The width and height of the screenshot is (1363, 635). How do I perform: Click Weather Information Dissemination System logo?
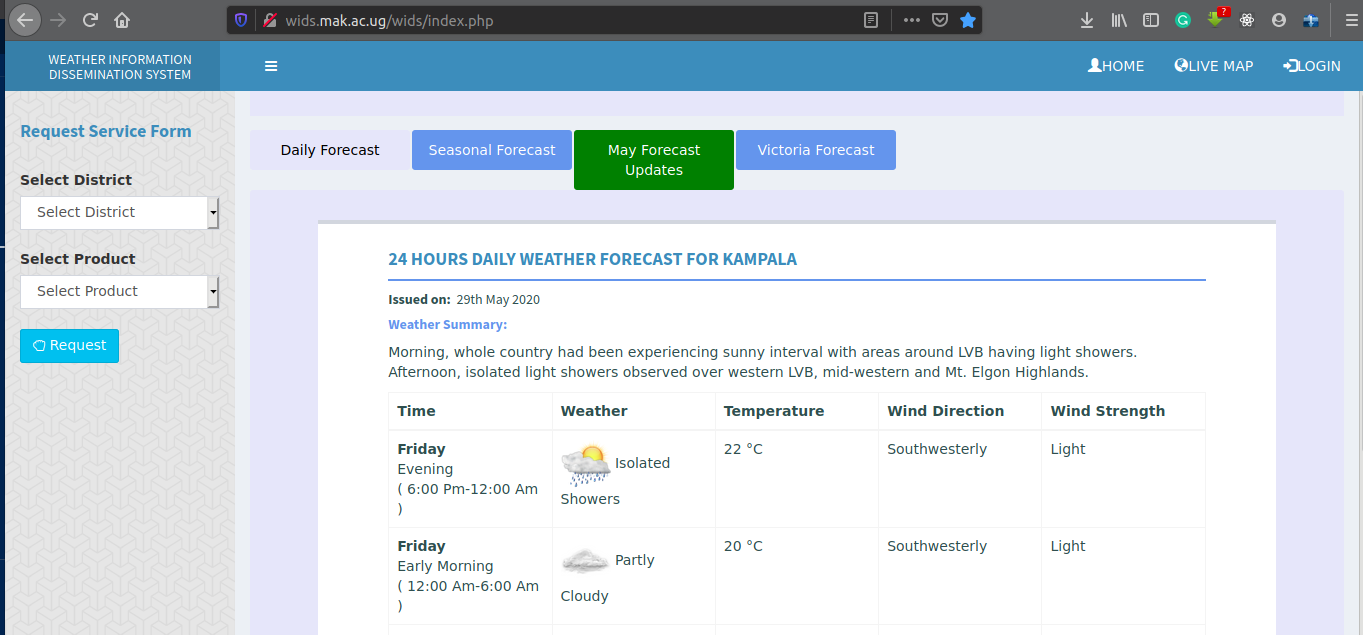(x=120, y=67)
